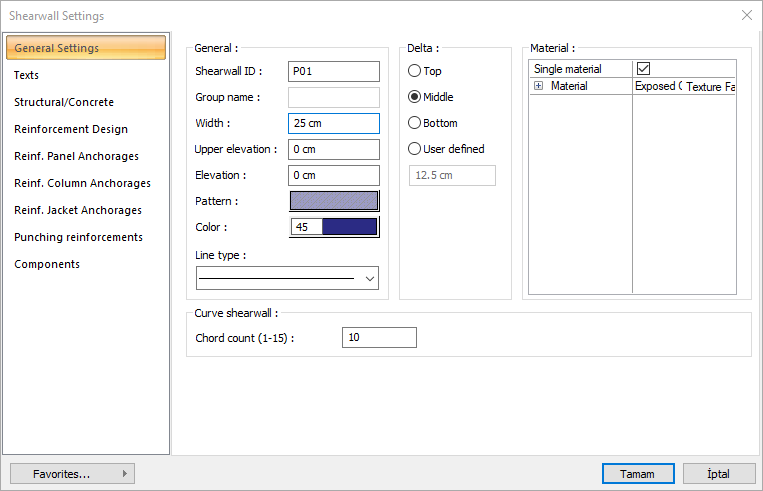Go to Reinforcement Design section
This screenshot has height=491, width=763.
[71, 129]
